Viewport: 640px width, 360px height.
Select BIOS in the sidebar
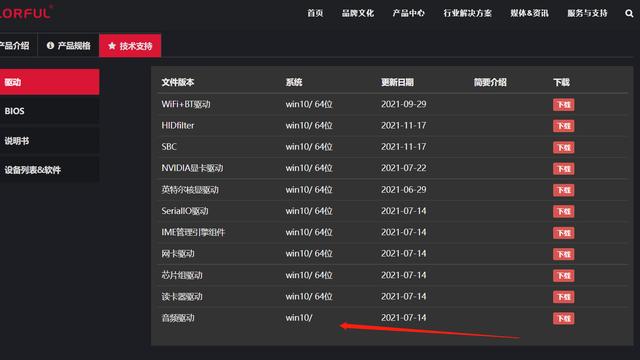tap(49, 111)
